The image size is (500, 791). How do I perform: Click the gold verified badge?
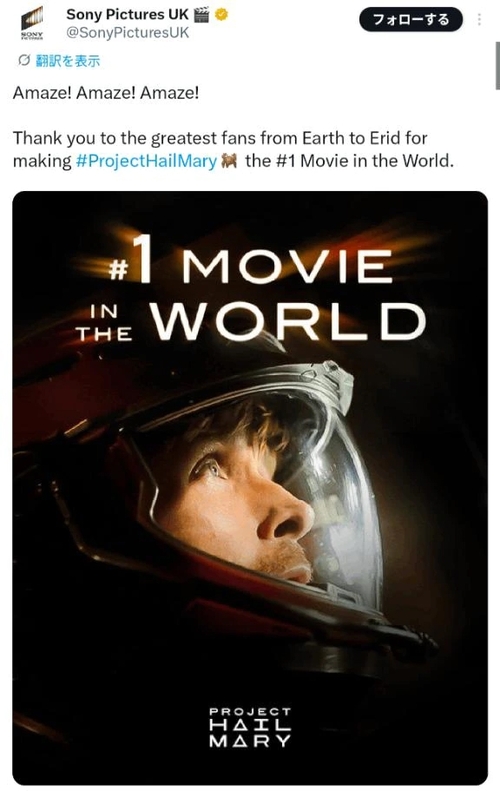tap(221, 15)
